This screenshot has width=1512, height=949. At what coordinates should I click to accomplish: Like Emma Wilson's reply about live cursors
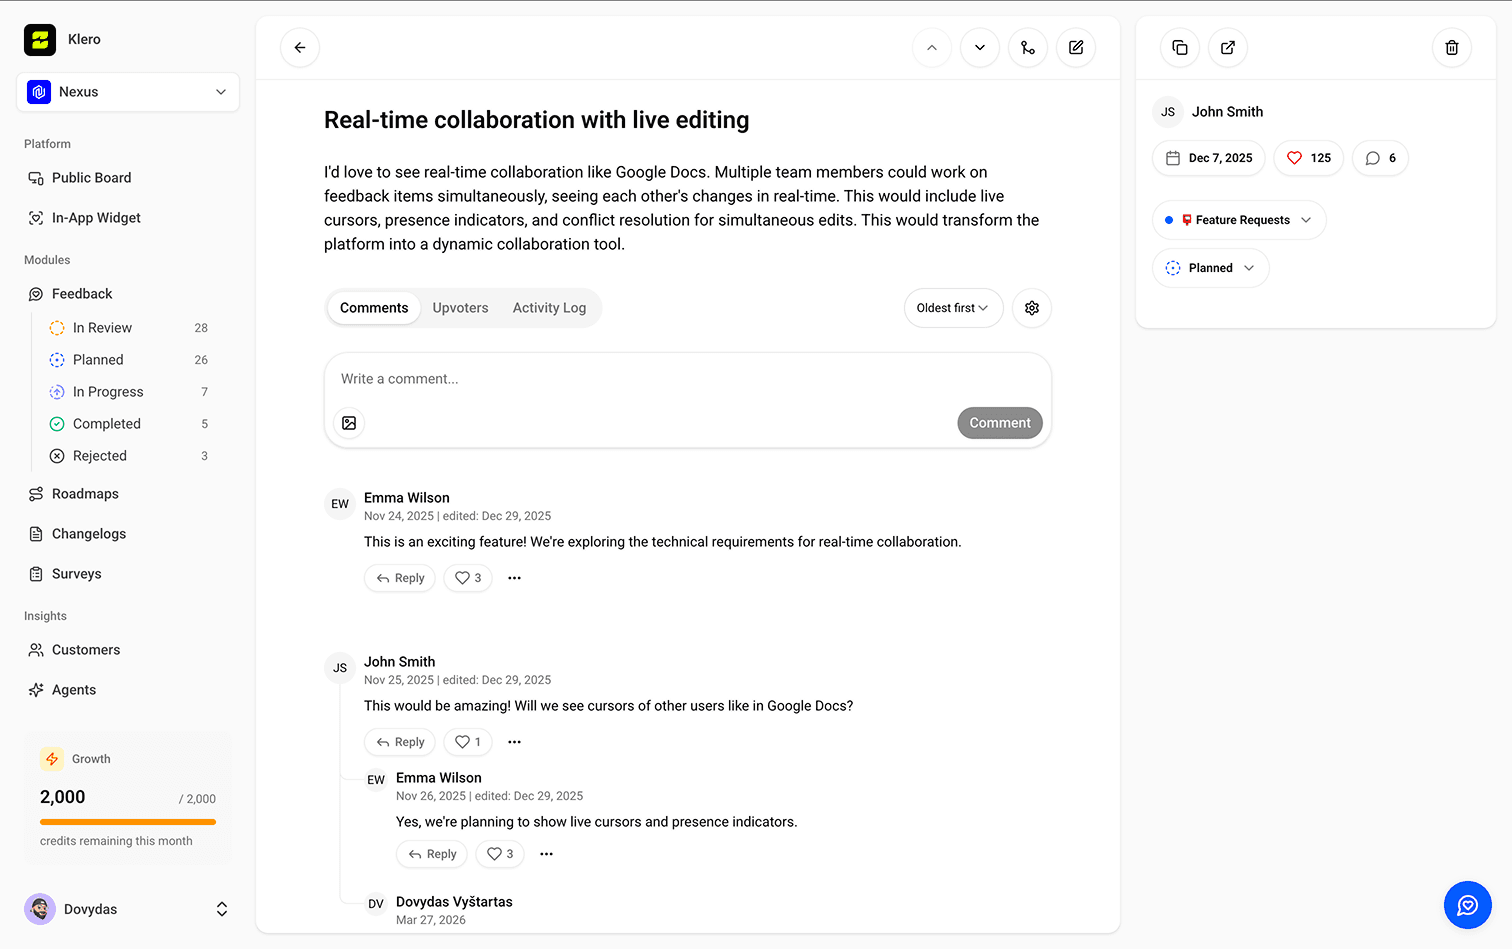(x=500, y=854)
